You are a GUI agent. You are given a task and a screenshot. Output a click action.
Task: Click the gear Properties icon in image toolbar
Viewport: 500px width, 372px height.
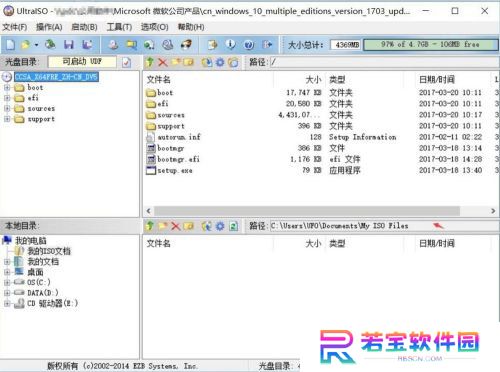tap(220, 62)
